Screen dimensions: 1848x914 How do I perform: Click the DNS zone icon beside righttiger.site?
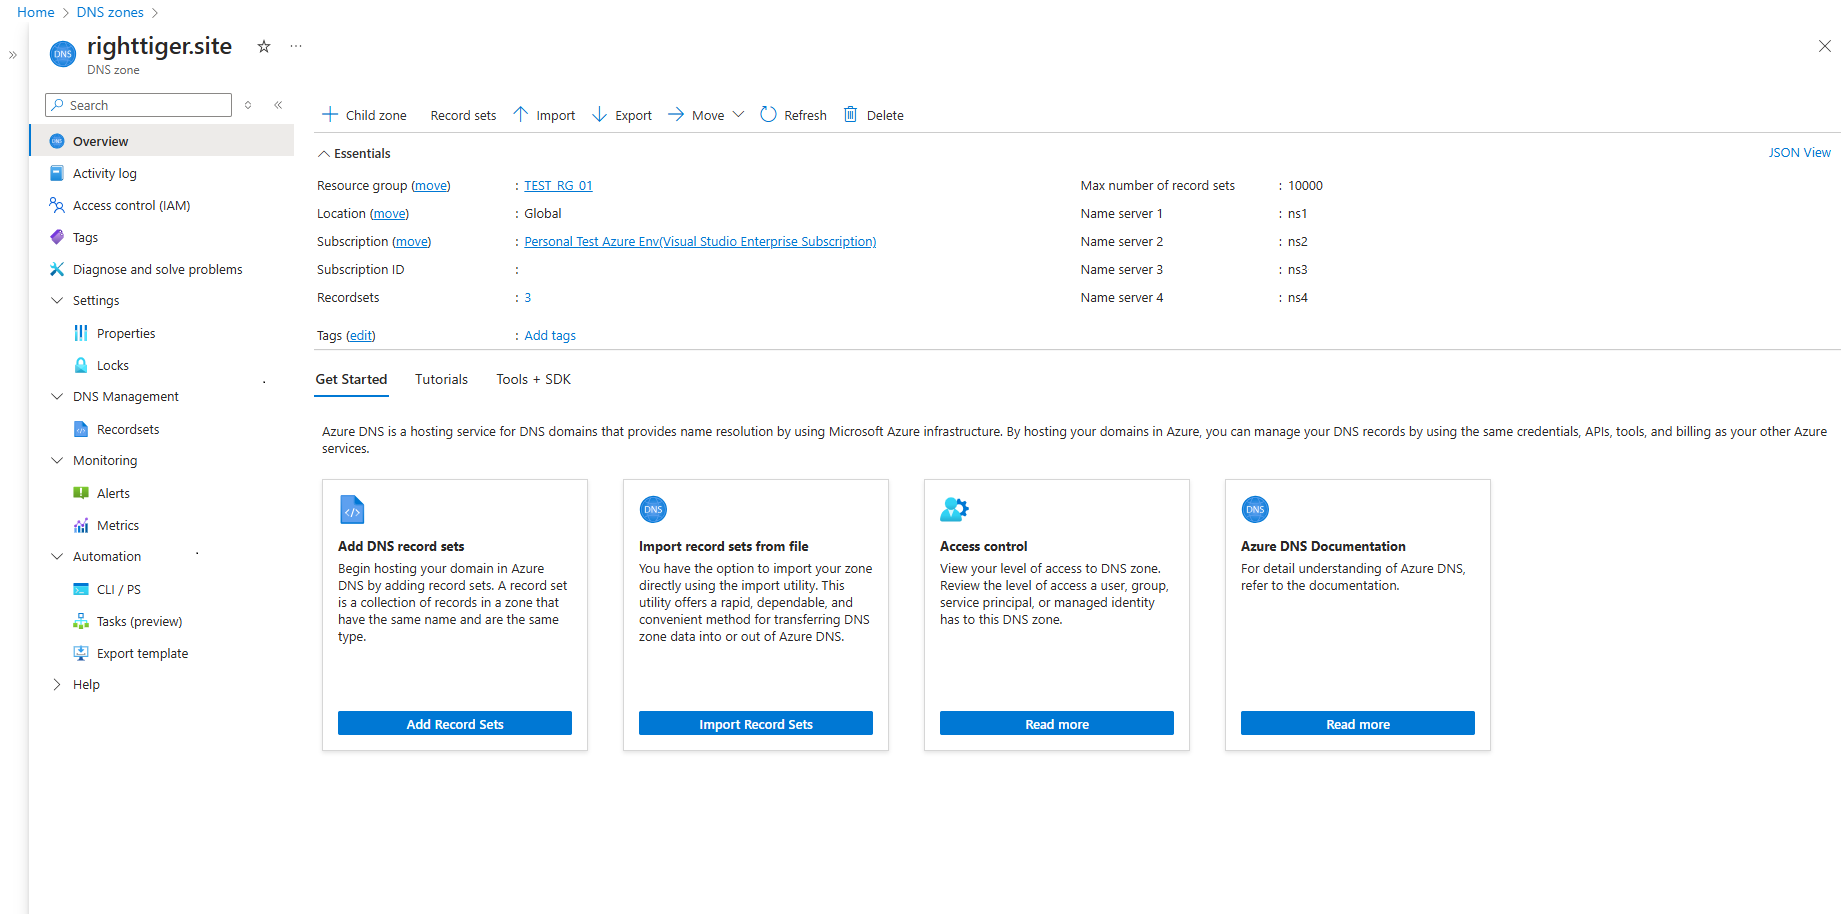[63, 54]
